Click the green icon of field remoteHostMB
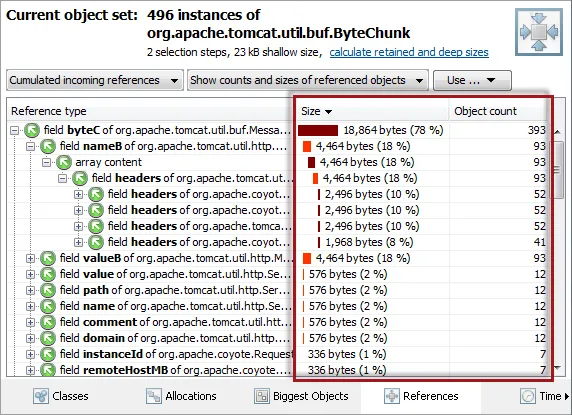The width and height of the screenshot is (572, 415). pyautogui.click(x=48, y=370)
